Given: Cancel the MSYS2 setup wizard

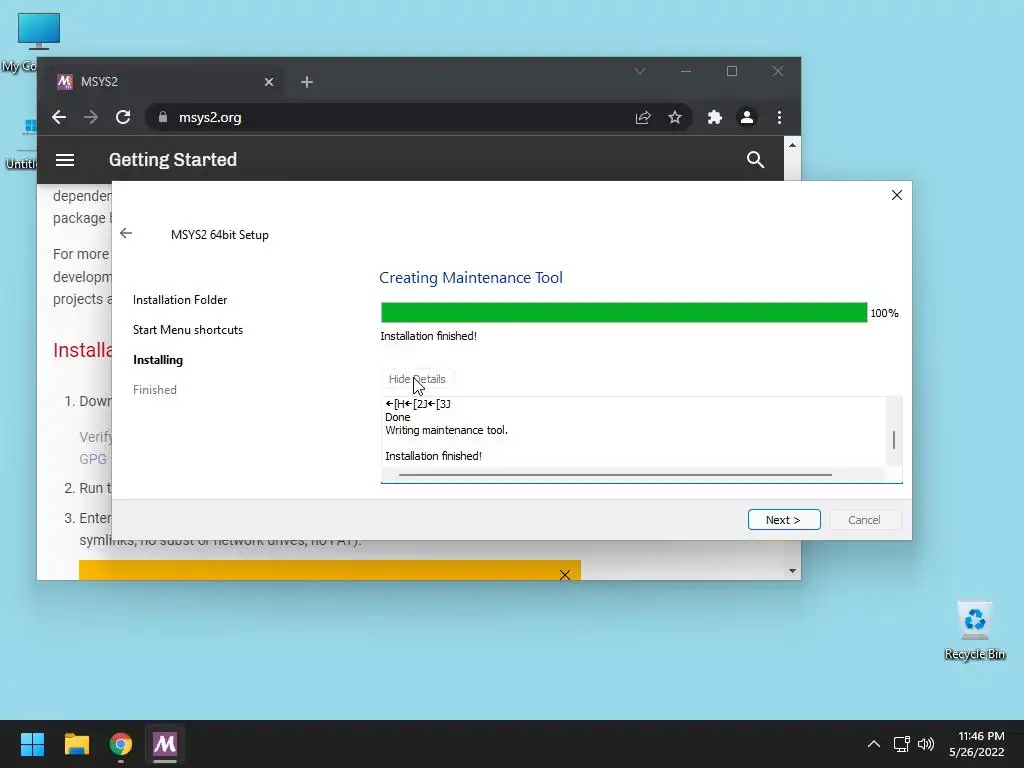Looking at the screenshot, I should click(x=865, y=520).
